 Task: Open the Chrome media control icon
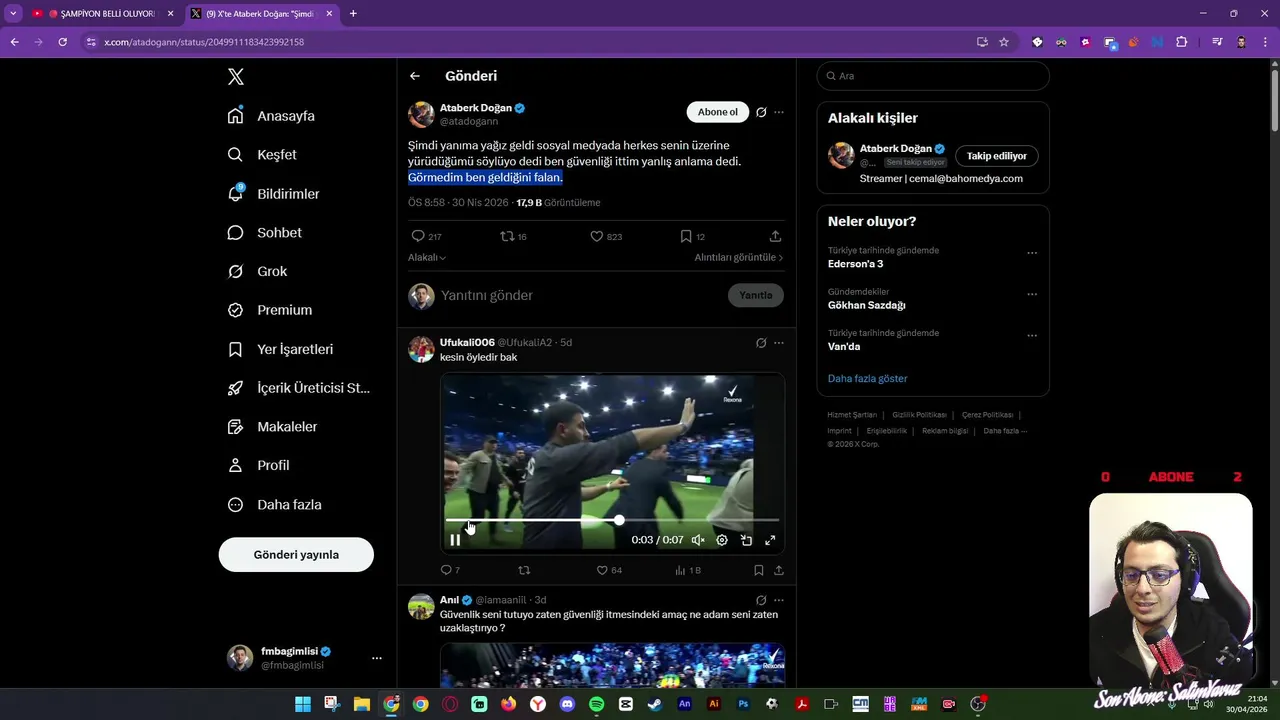coord(1217,42)
